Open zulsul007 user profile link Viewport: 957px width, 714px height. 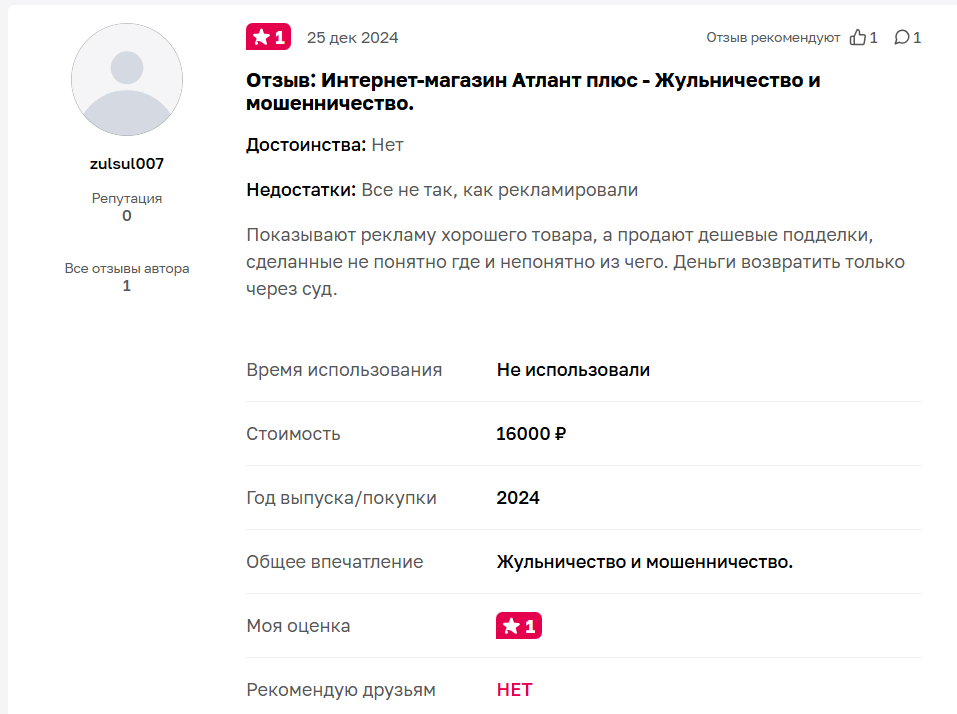(127, 164)
